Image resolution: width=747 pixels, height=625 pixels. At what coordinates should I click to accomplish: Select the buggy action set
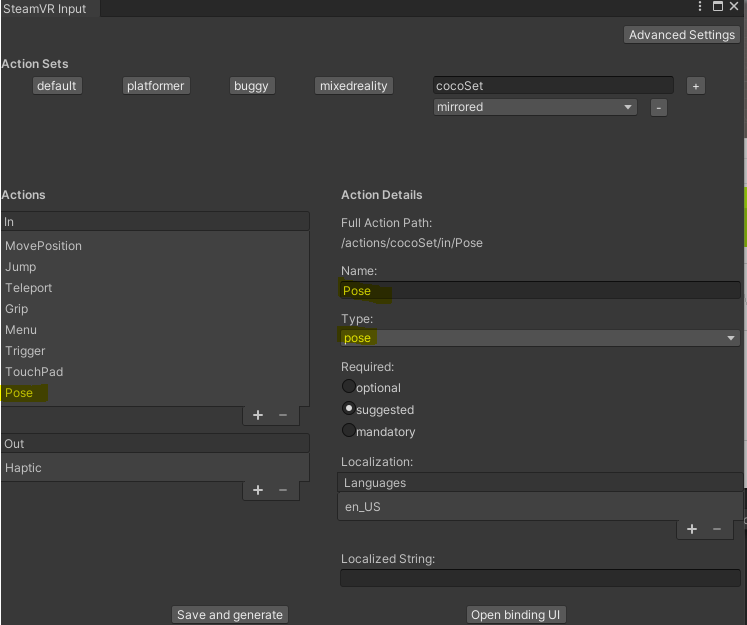tap(252, 86)
